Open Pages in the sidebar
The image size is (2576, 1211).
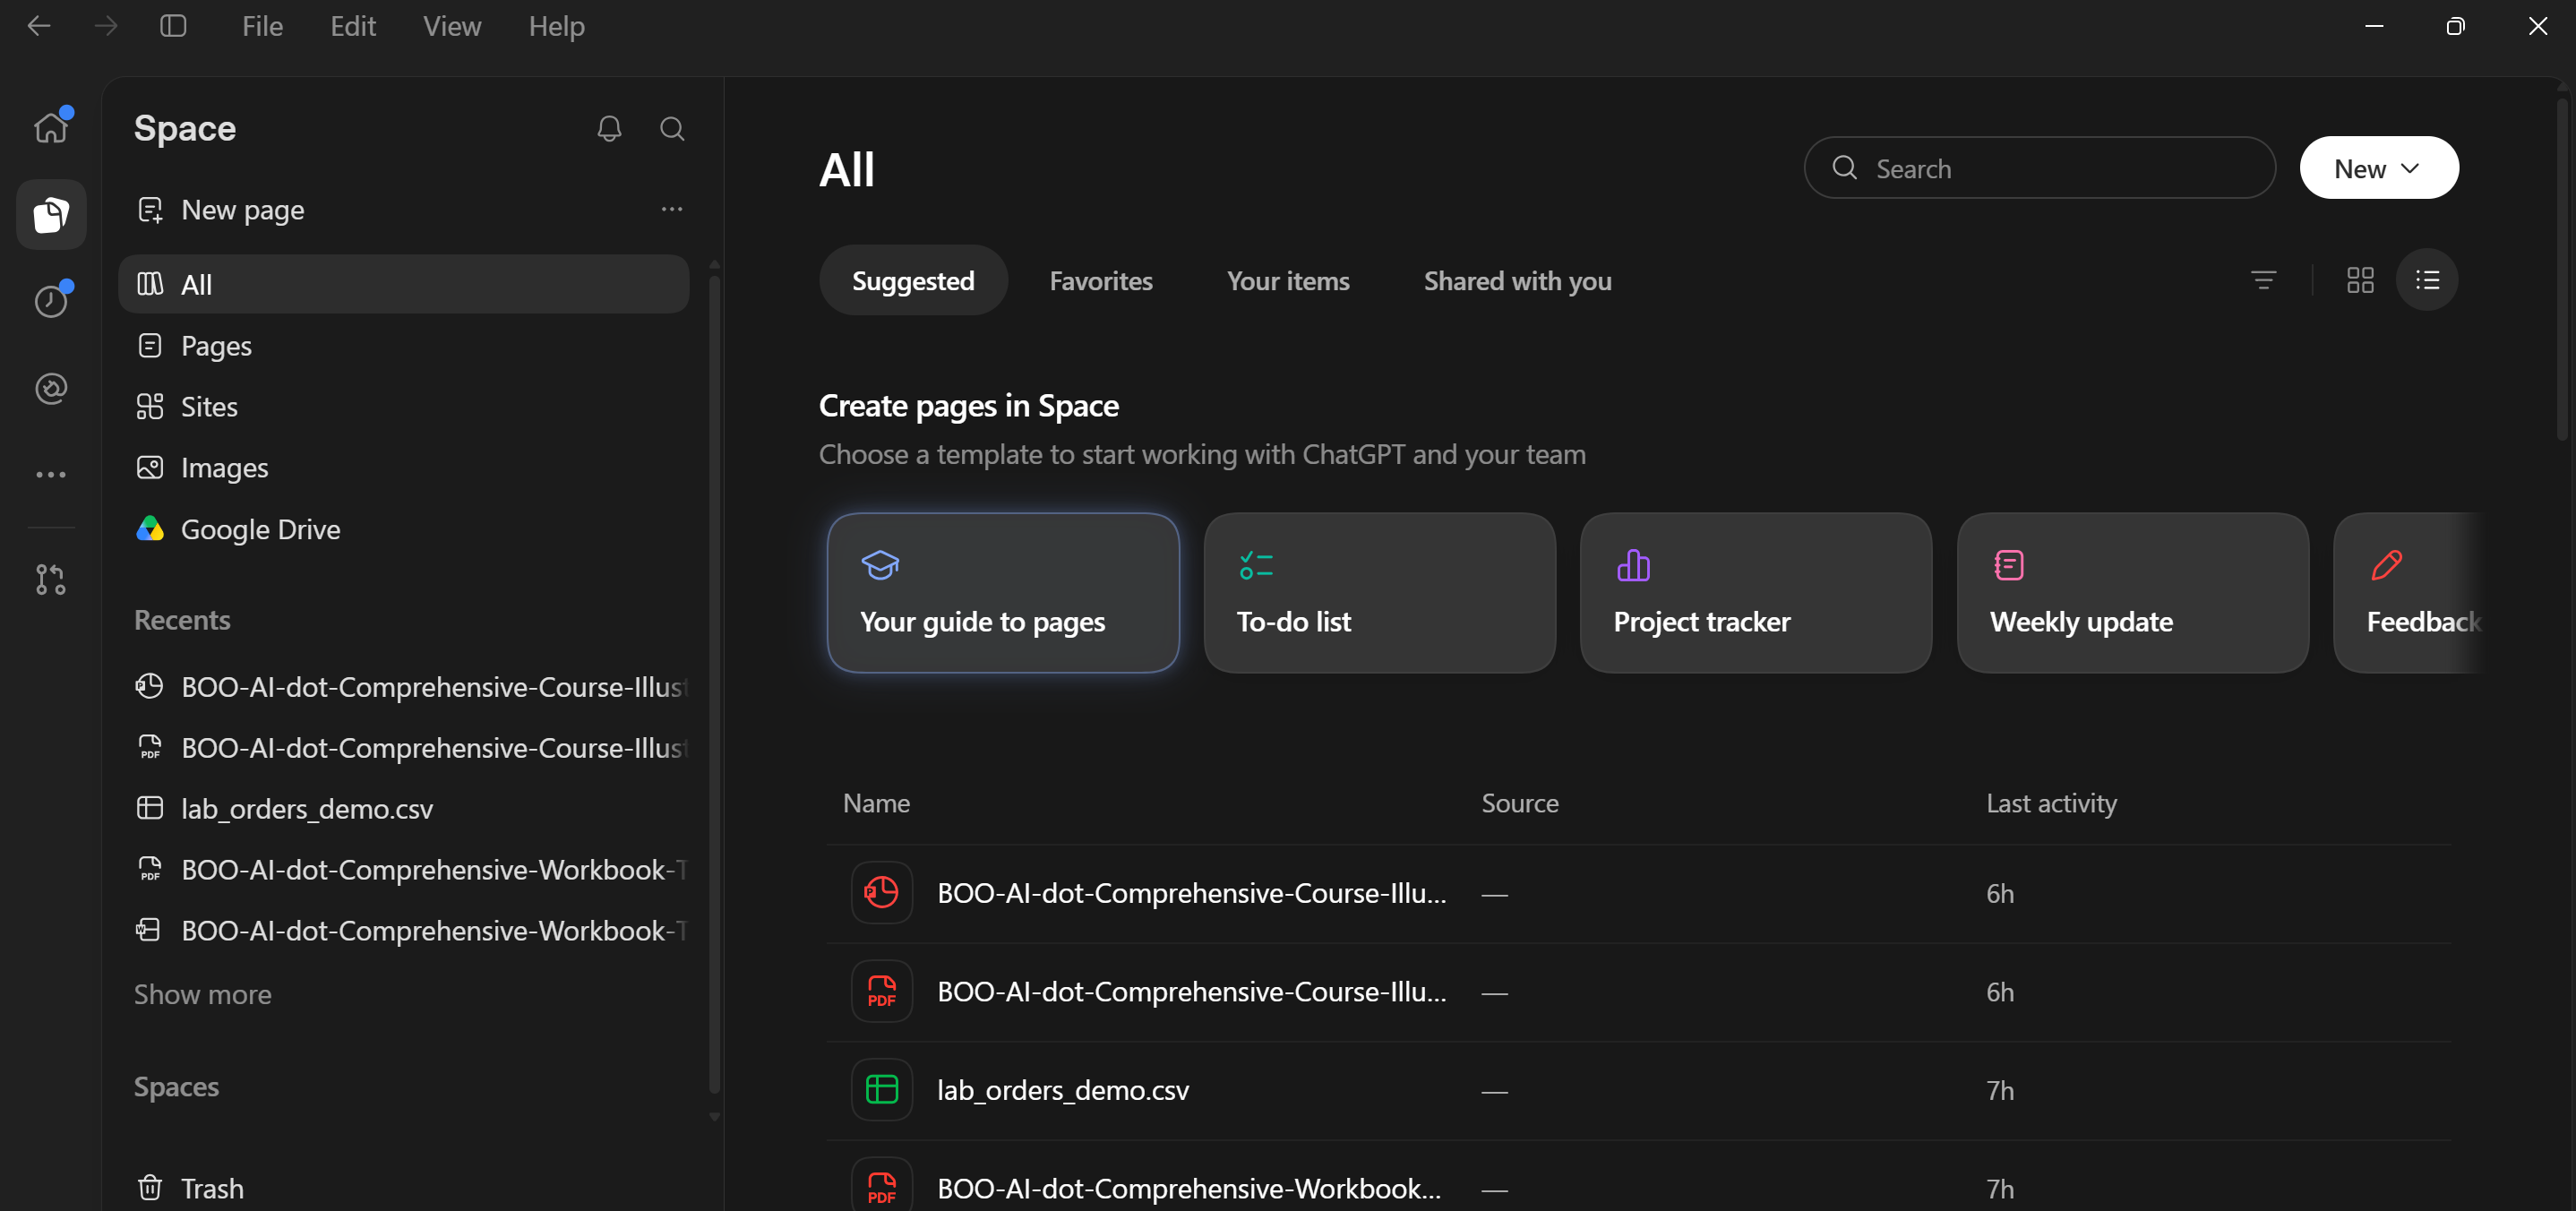tap(404, 345)
